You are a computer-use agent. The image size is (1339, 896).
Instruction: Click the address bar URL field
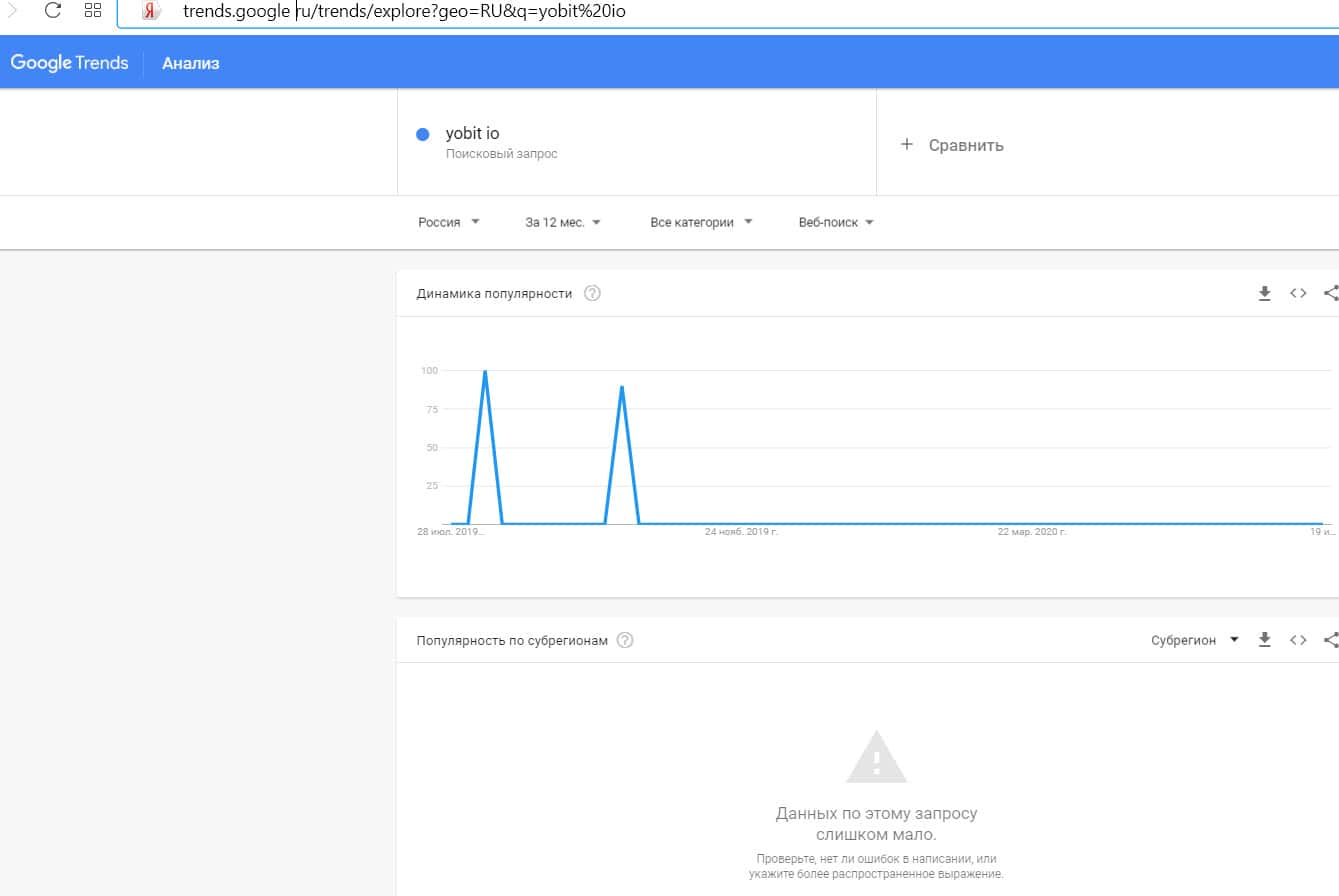tap(727, 13)
